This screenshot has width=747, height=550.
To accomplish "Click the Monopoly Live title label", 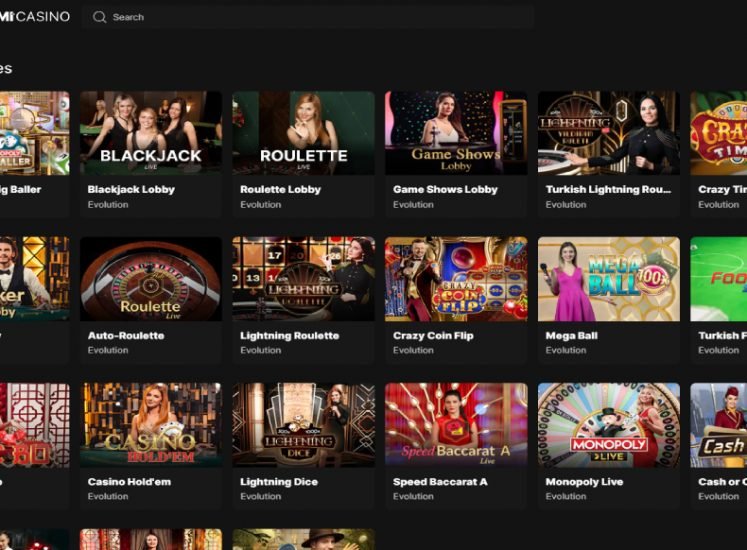I will (584, 482).
